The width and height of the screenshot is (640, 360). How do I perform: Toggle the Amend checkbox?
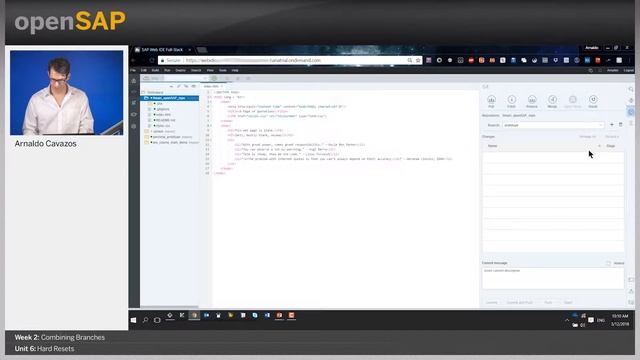(x=608, y=263)
